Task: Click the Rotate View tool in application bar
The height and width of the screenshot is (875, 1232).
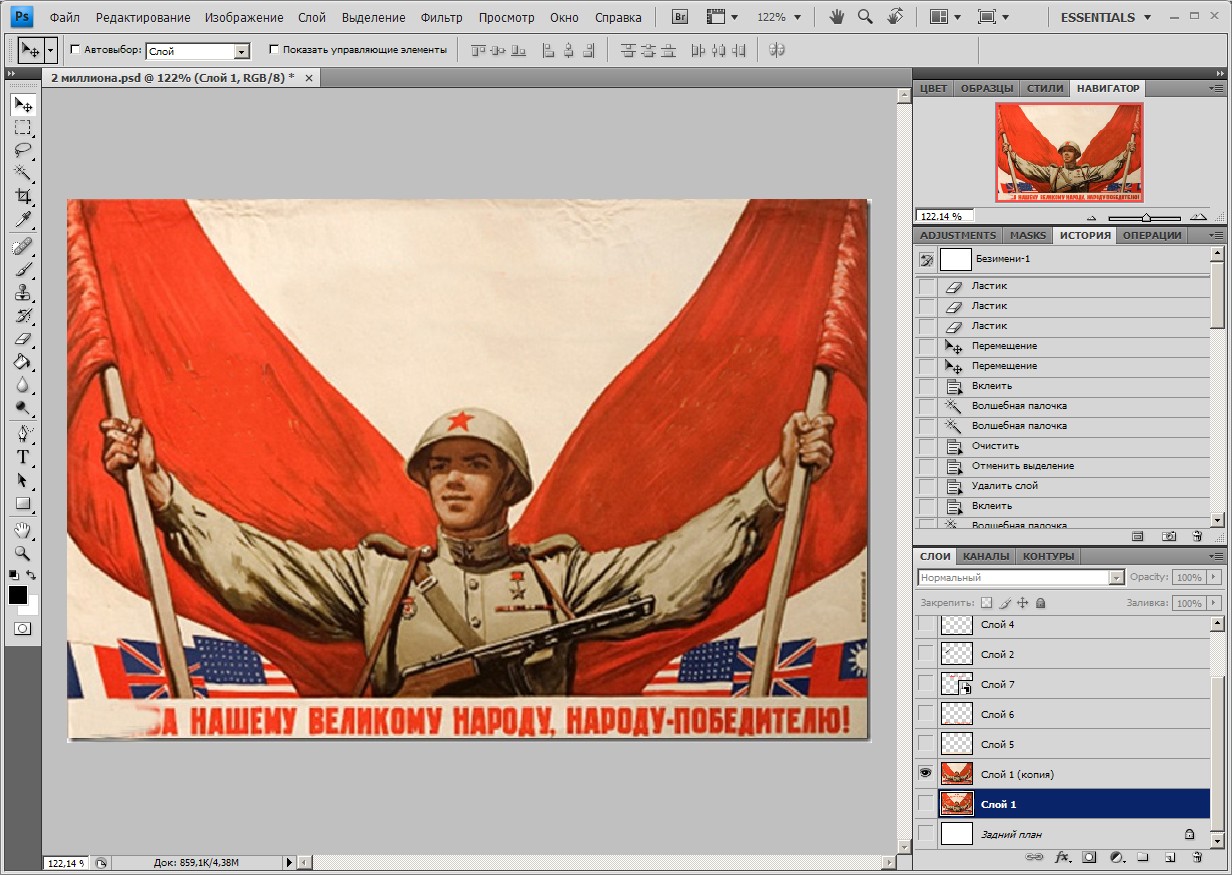Action: pos(895,17)
